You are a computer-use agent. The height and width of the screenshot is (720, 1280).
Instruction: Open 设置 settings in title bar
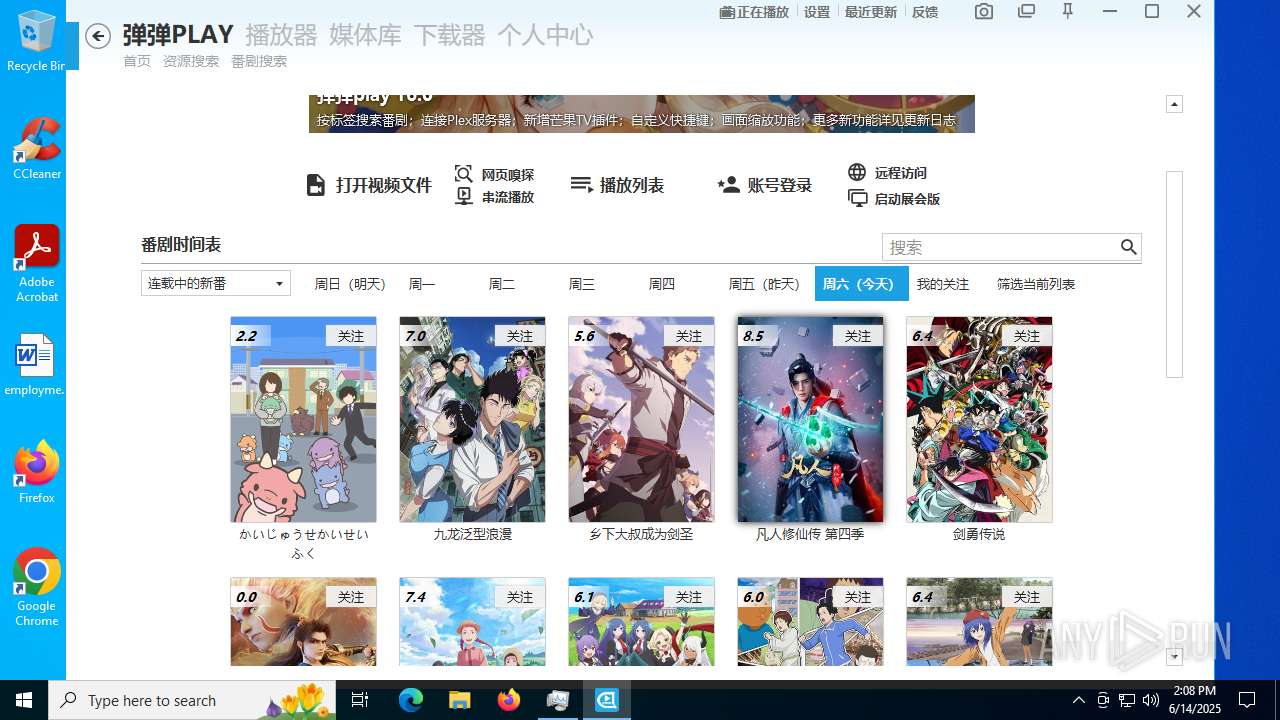(817, 12)
